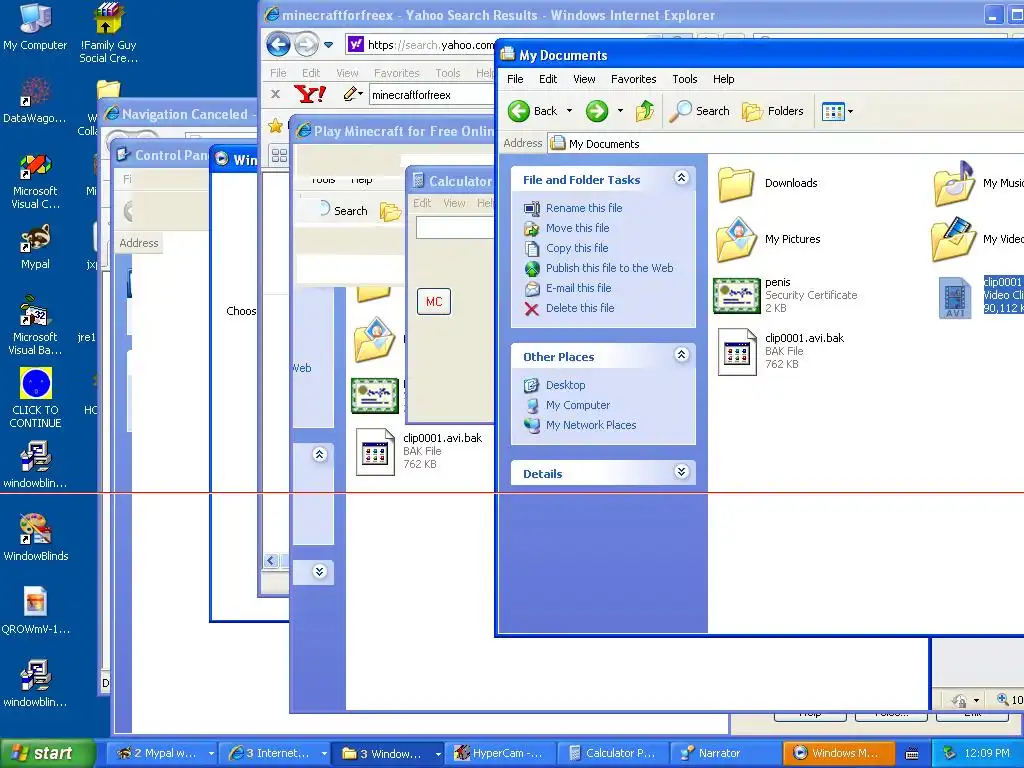Select clip0001.avi.bak file in front My Documents

coord(737,352)
